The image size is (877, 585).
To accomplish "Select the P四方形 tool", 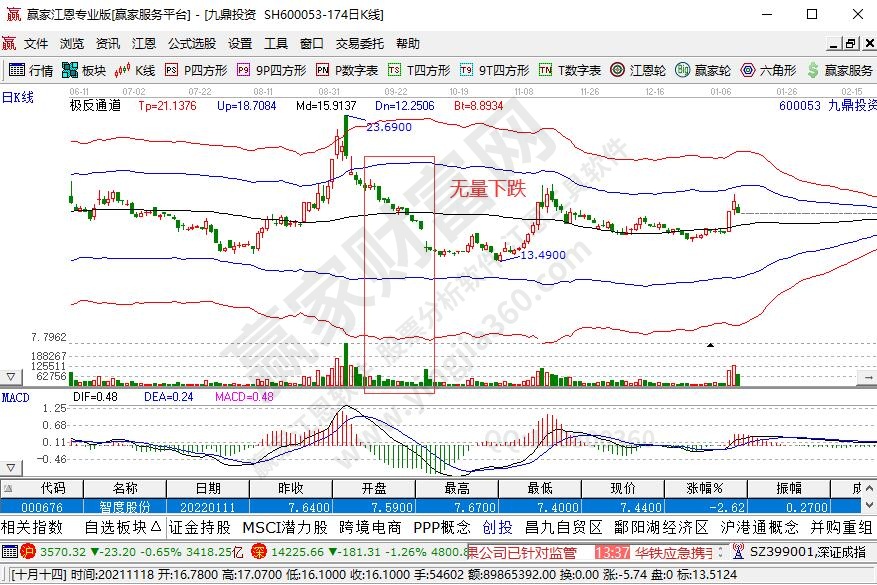I will 196,70.
